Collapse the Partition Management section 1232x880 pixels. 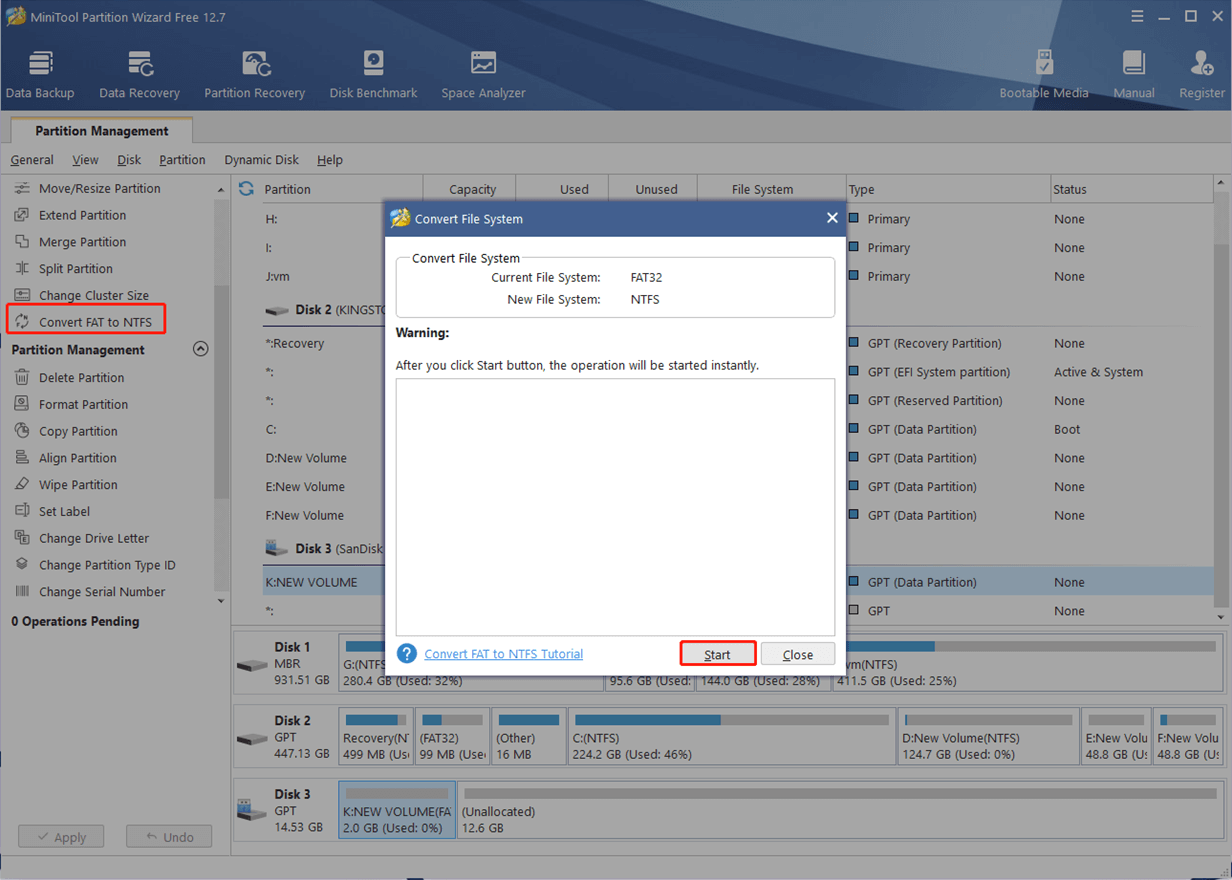point(200,350)
